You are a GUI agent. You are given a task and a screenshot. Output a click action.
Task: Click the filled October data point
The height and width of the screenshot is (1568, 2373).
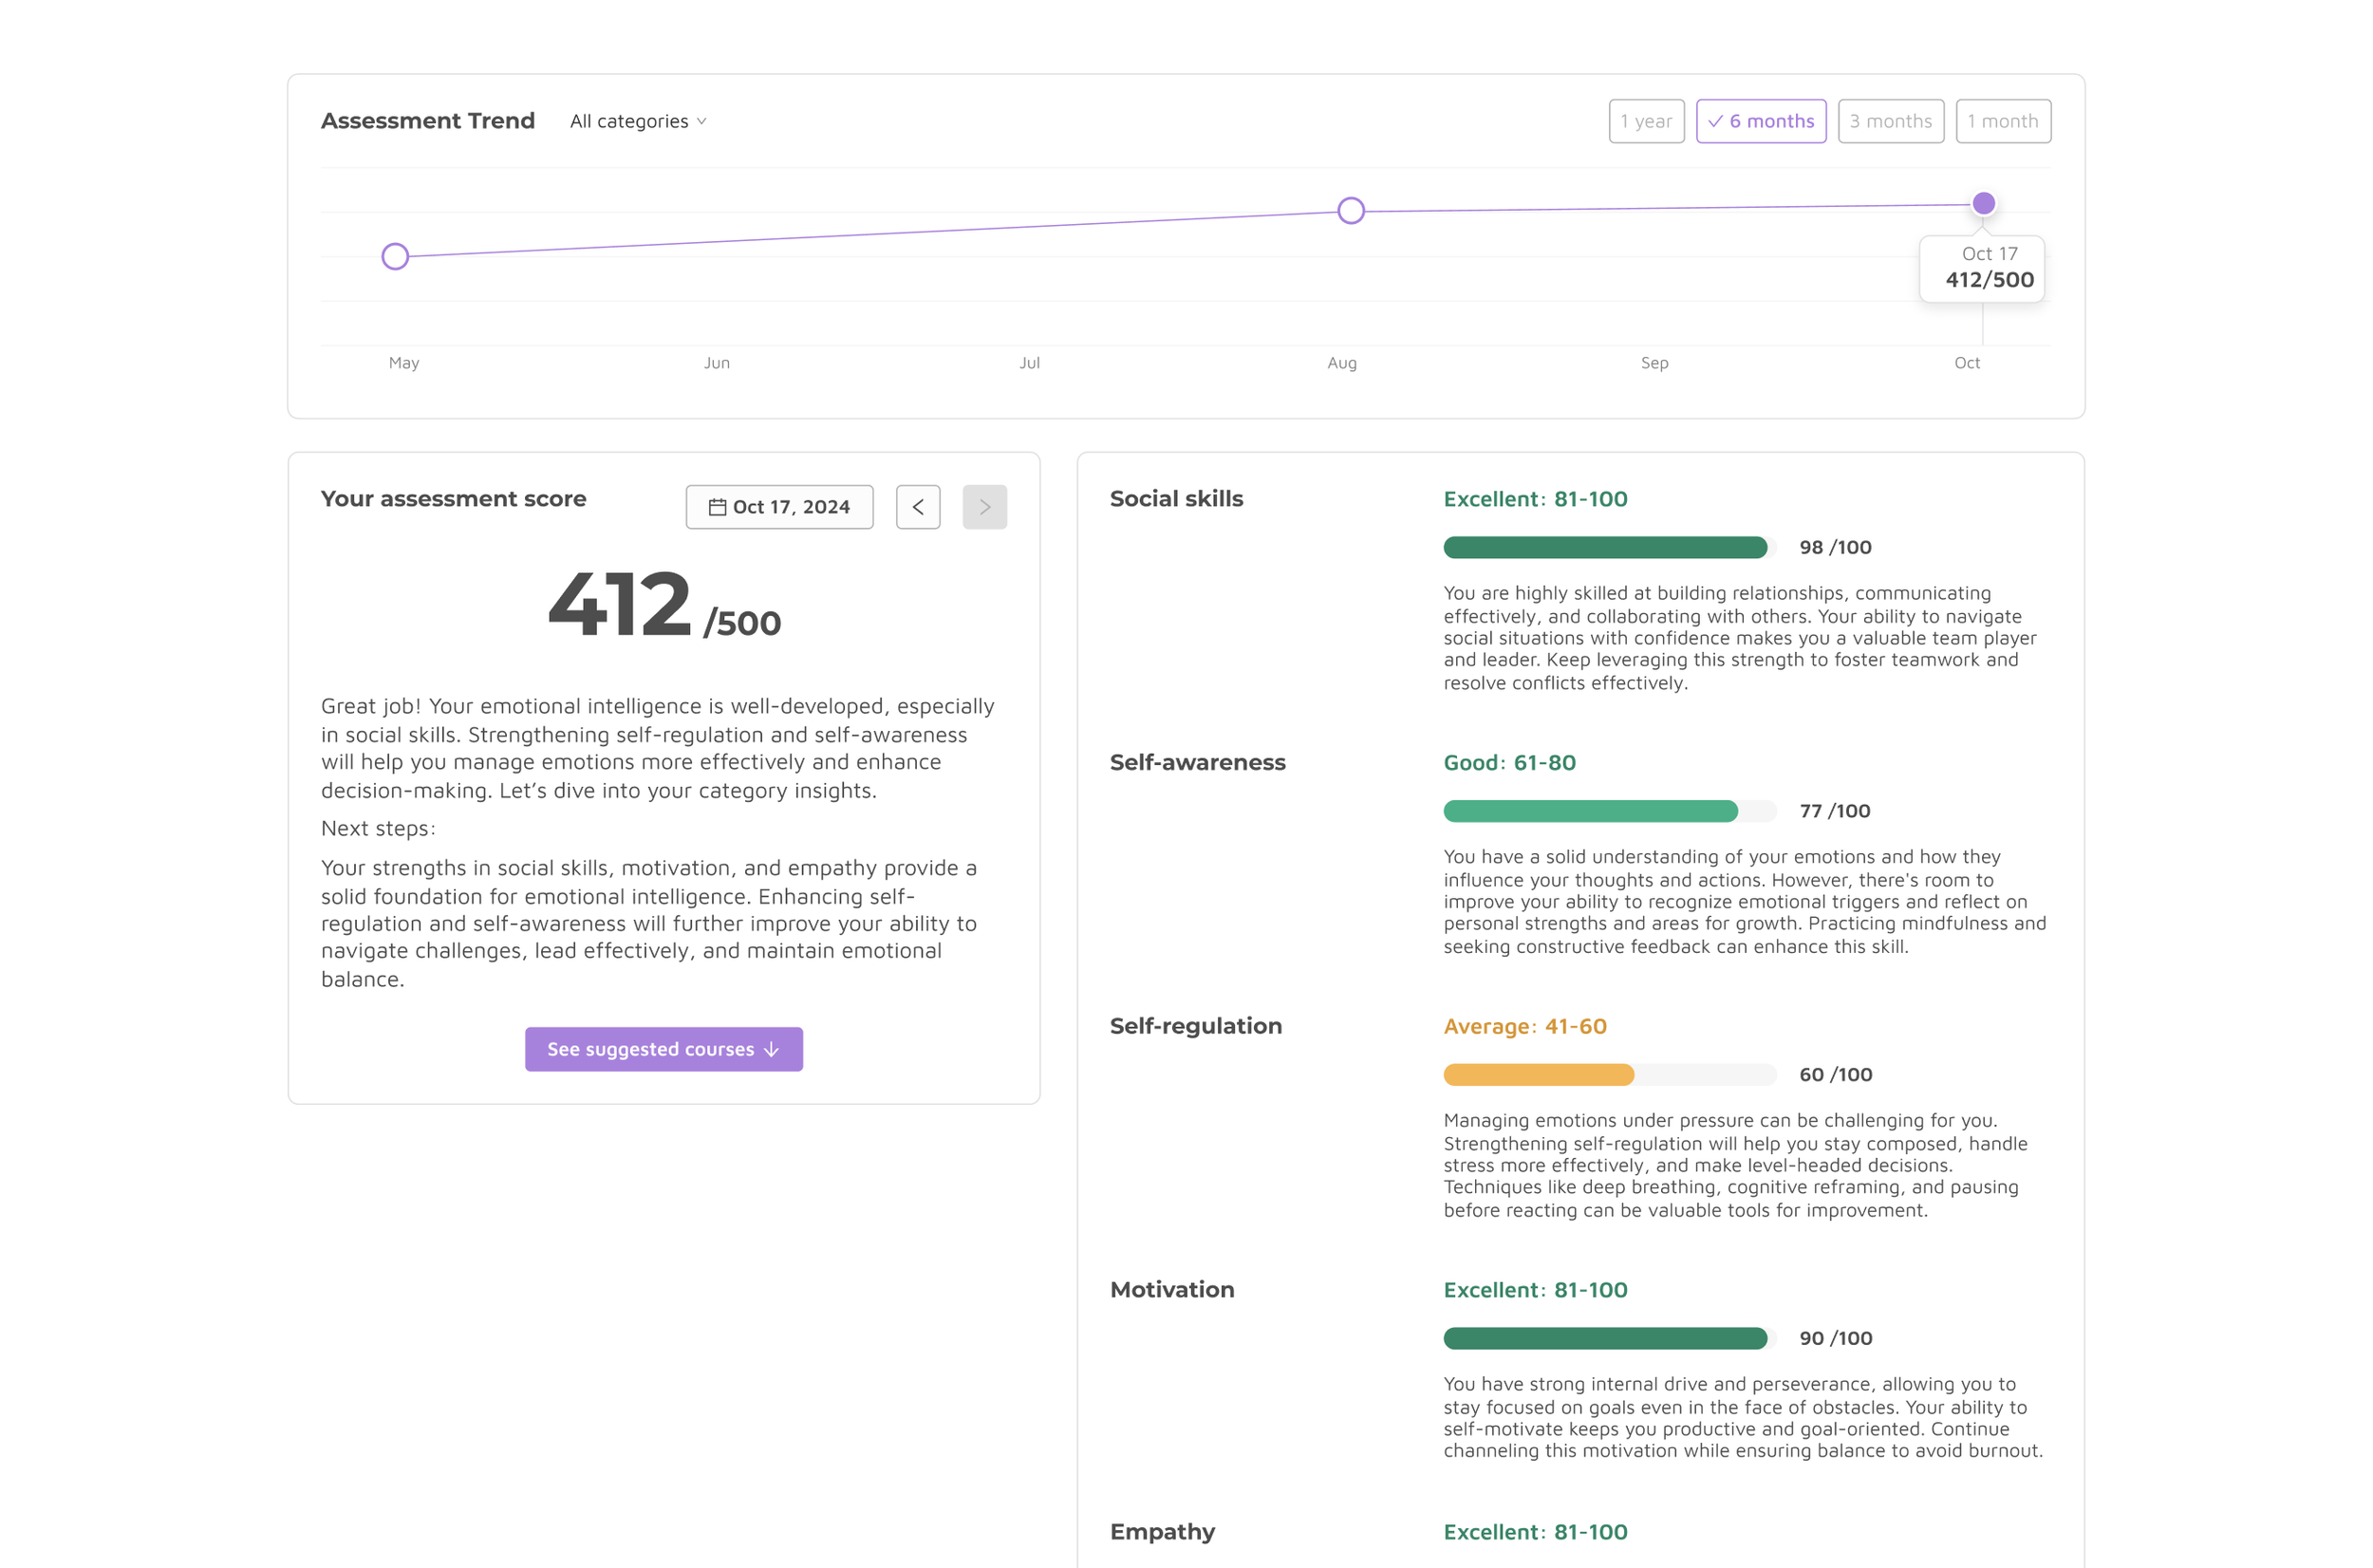[1983, 203]
